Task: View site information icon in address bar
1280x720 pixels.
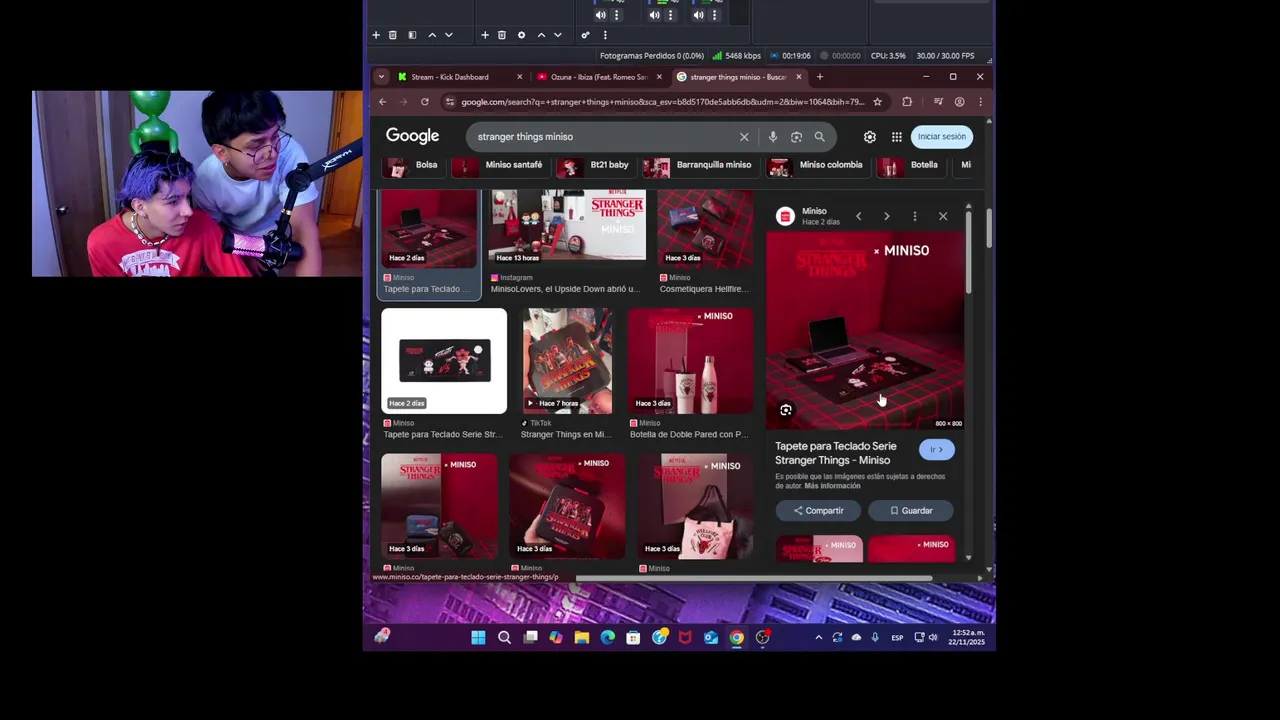Action: click(x=450, y=102)
